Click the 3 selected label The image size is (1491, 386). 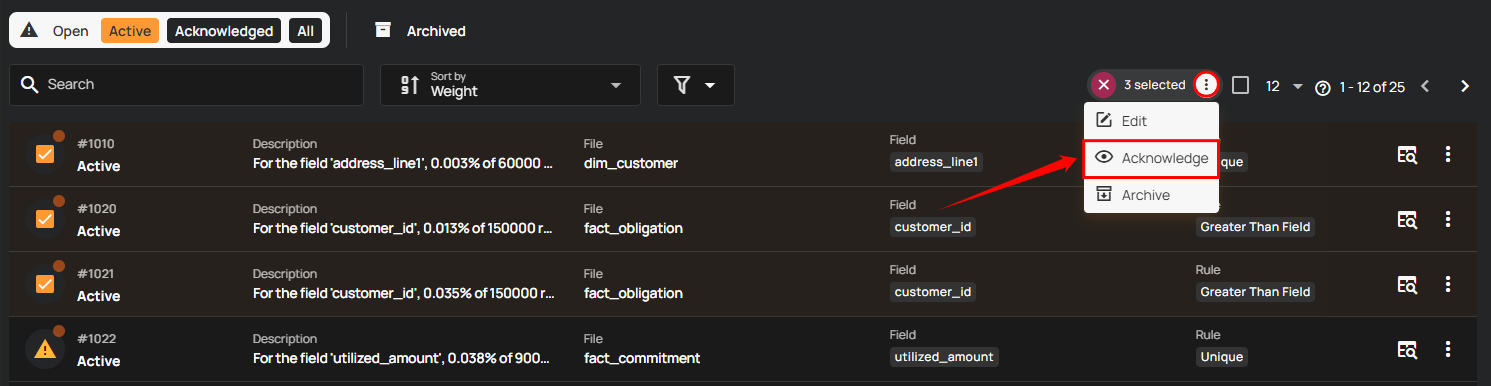(x=1154, y=85)
